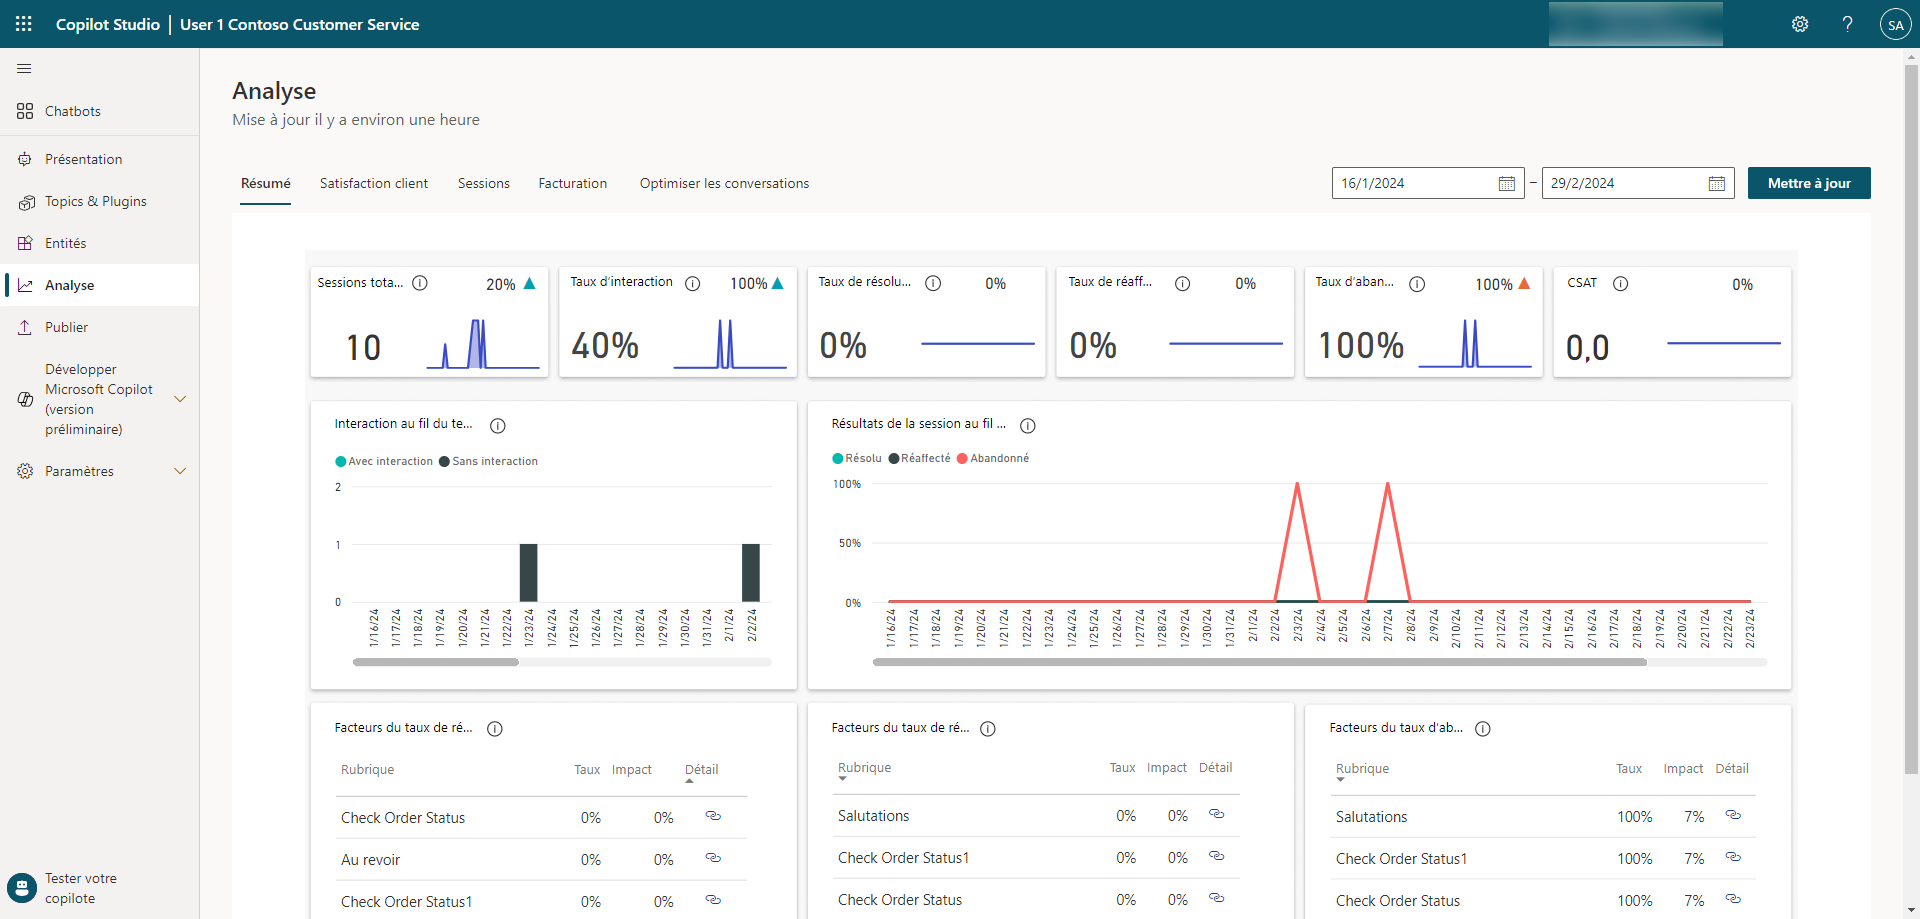Open detail link for Check Order Status1 100% row
Viewport: 1920px width, 919px height.
click(x=1733, y=857)
